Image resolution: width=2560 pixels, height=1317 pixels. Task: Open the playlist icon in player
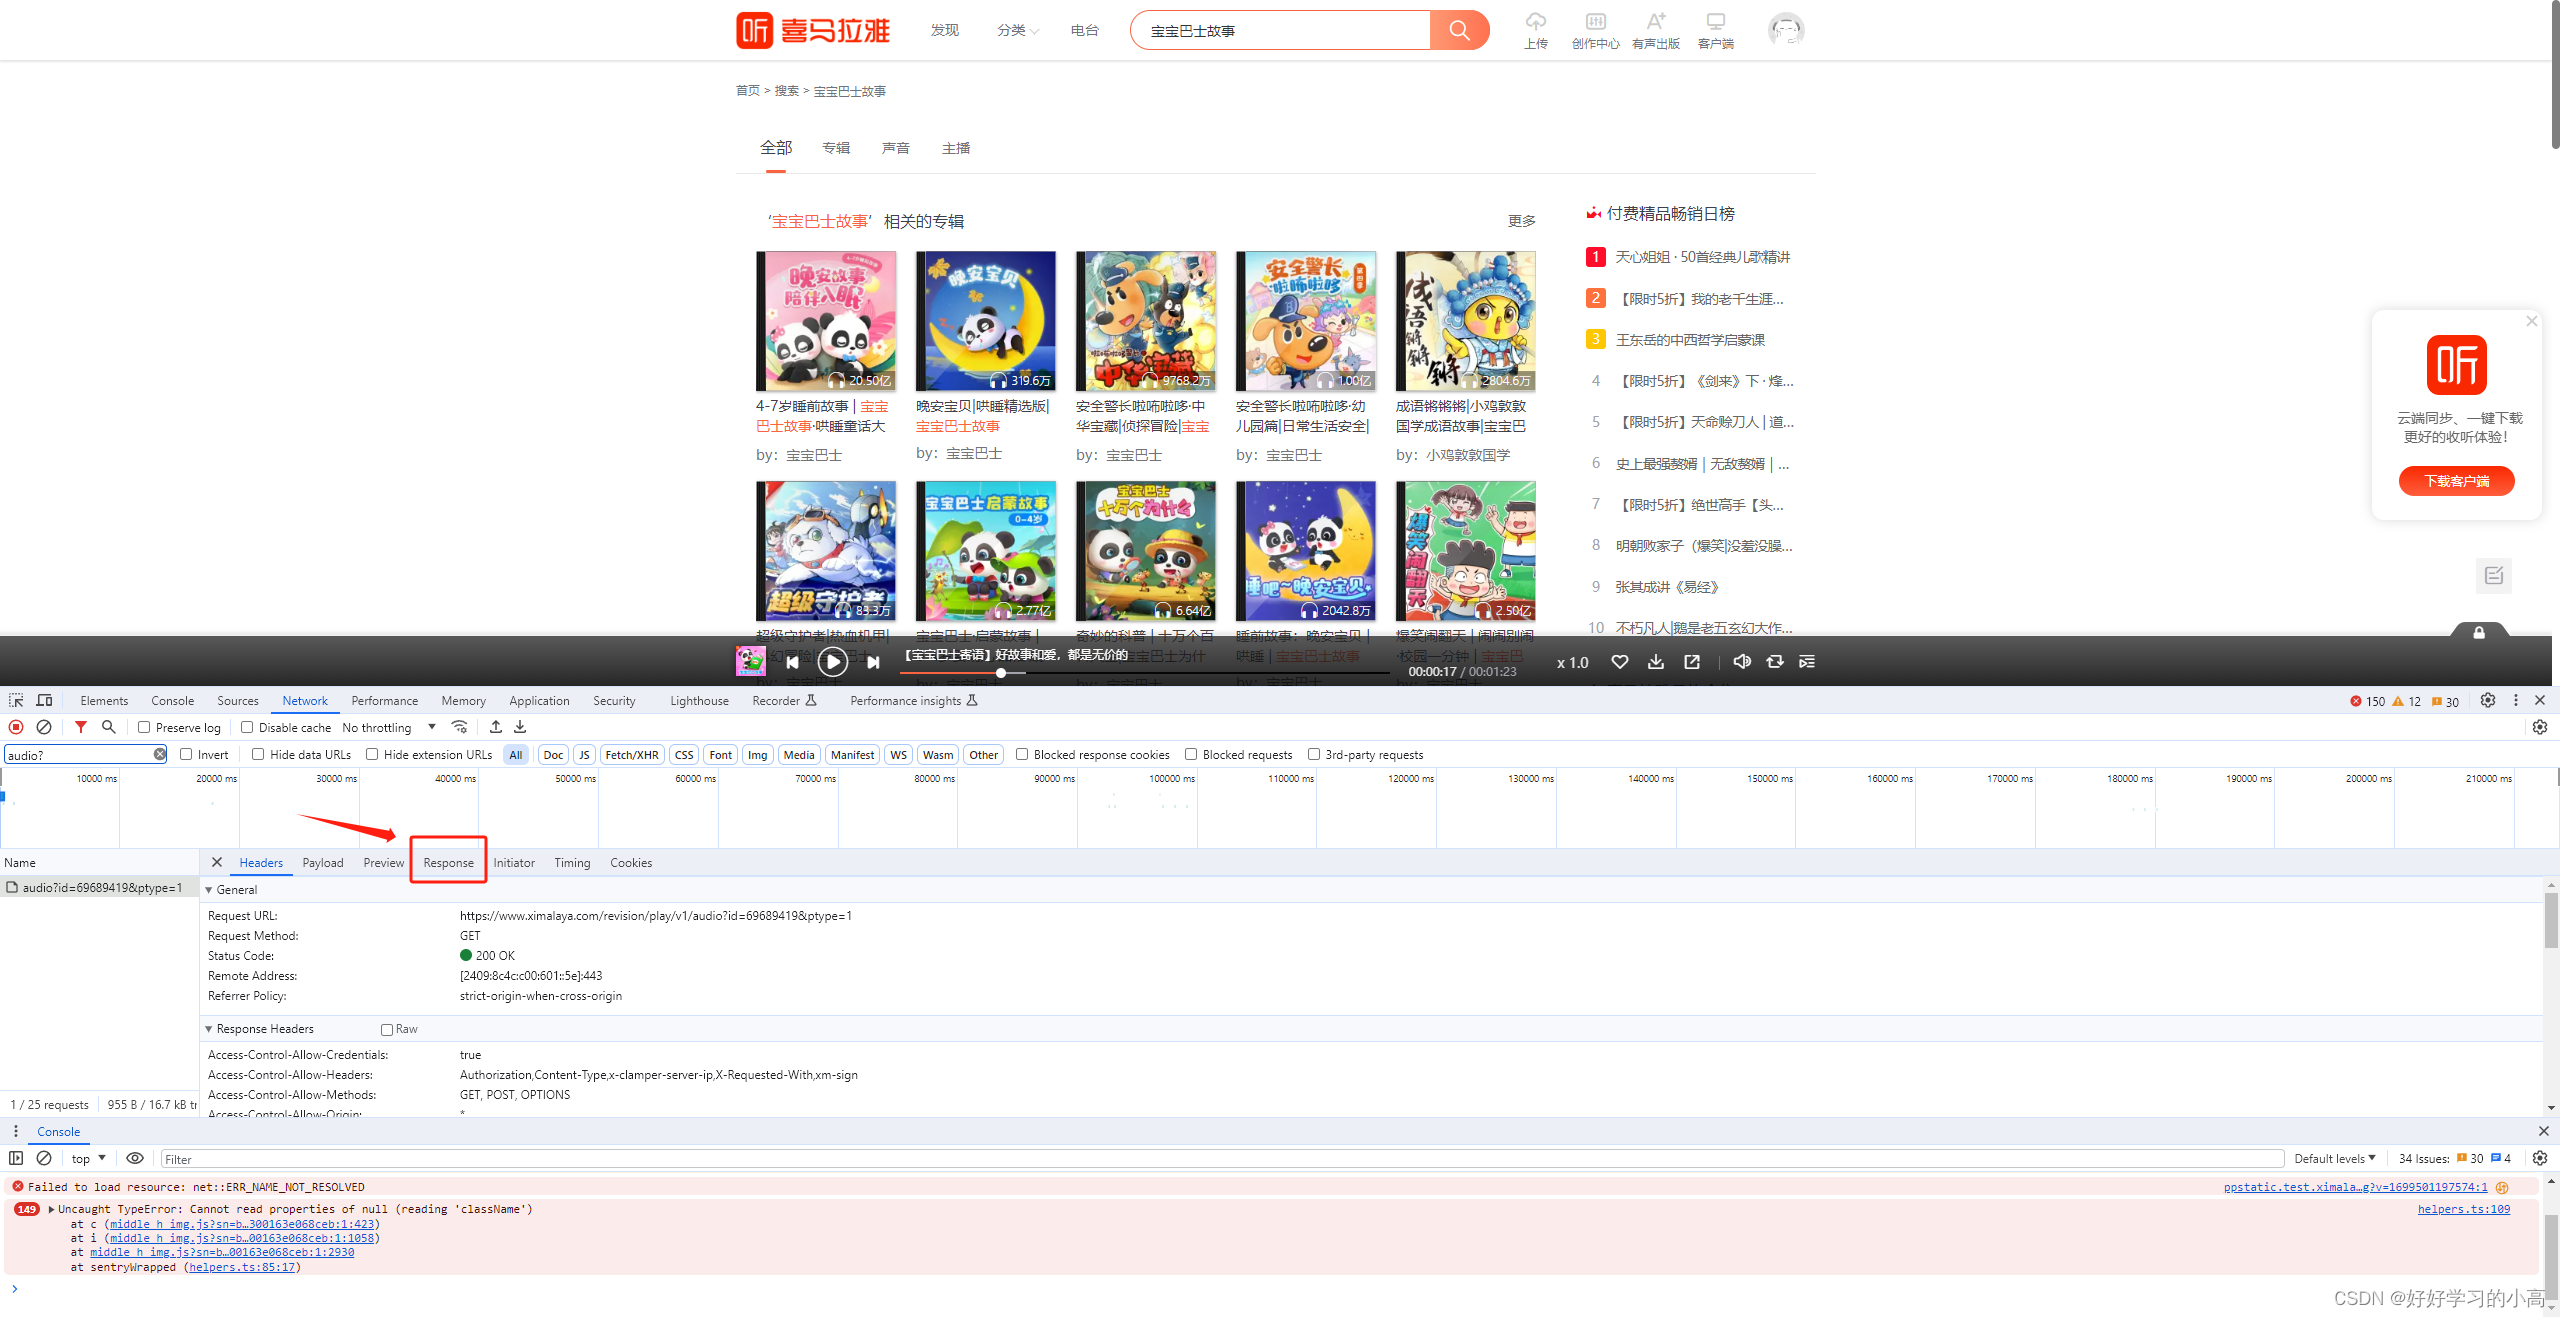pos(1807,662)
